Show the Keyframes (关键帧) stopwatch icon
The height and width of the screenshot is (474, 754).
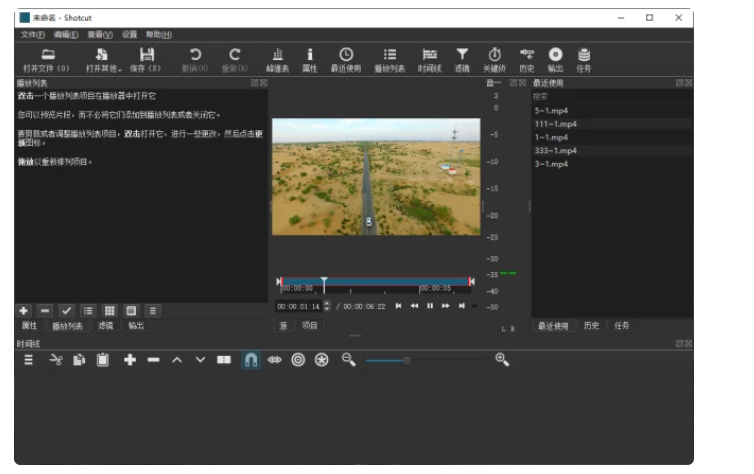coord(494,55)
